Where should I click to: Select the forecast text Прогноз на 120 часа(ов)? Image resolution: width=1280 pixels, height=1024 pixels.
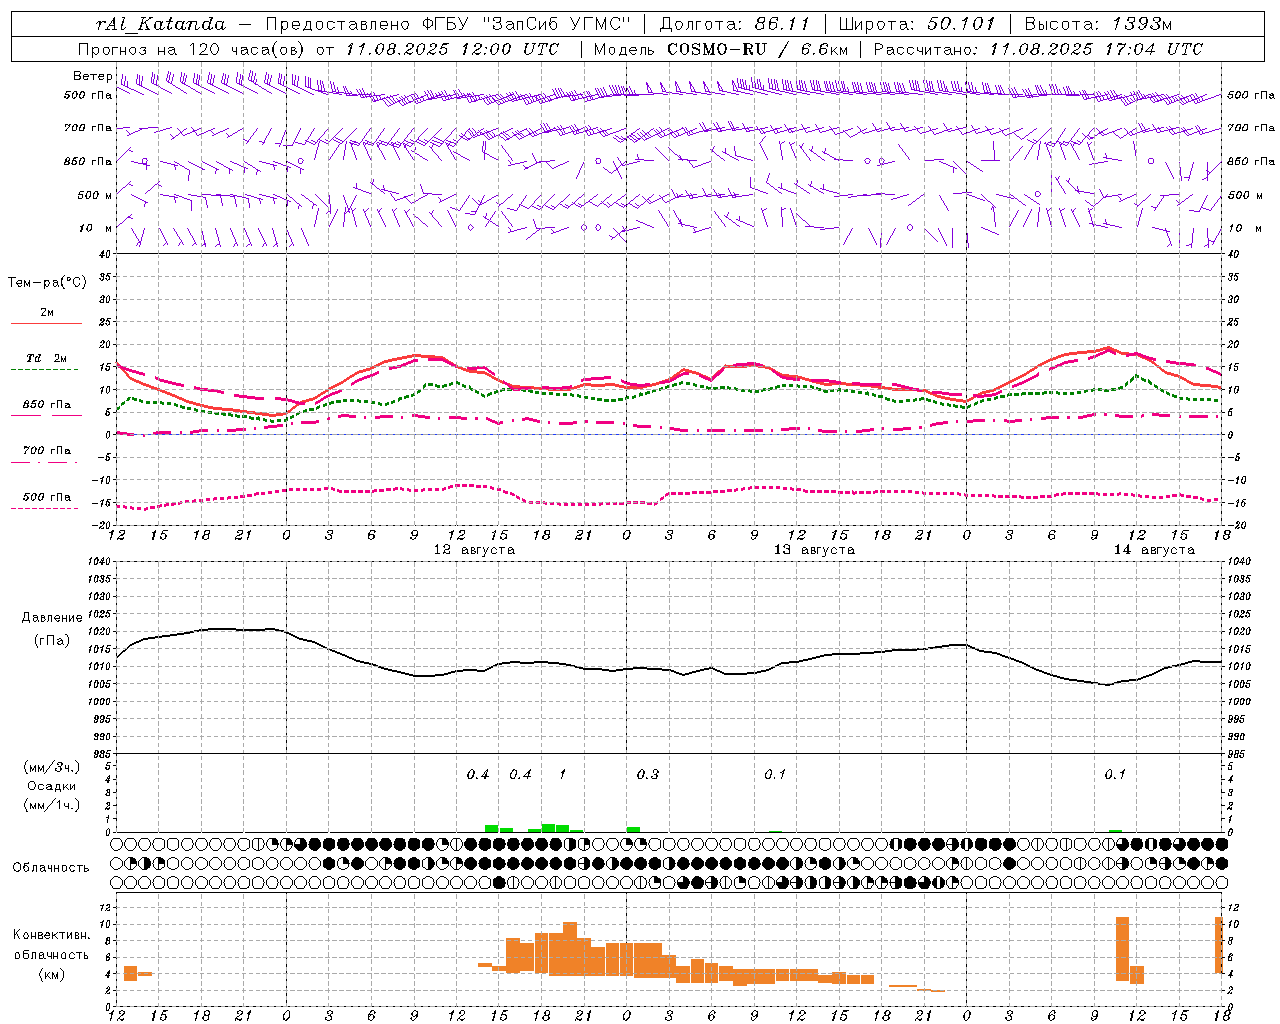(192, 49)
